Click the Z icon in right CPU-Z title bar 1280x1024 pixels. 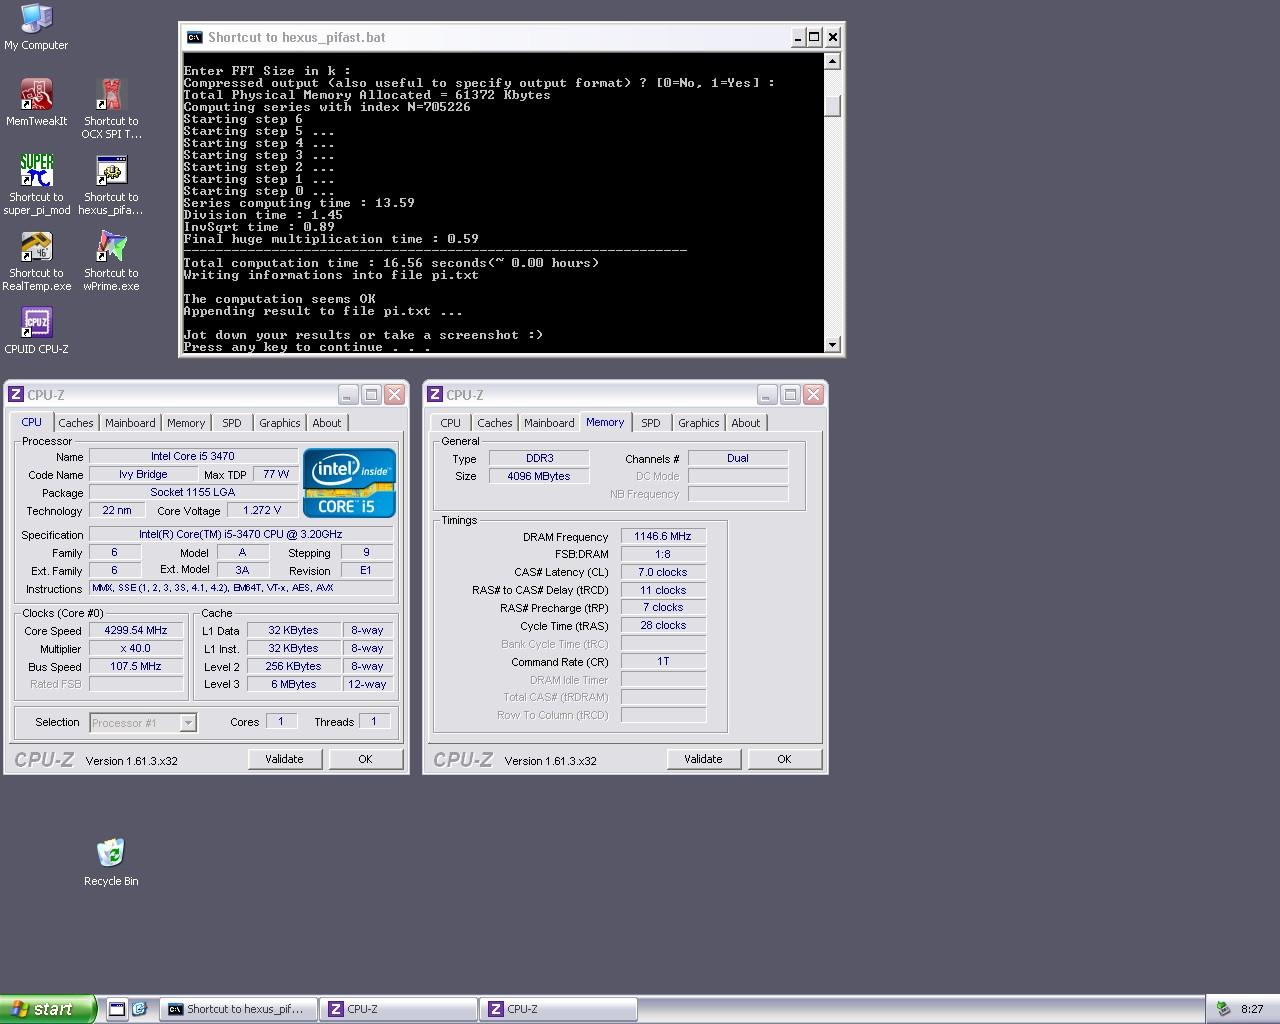pyautogui.click(x=435, y=394)
